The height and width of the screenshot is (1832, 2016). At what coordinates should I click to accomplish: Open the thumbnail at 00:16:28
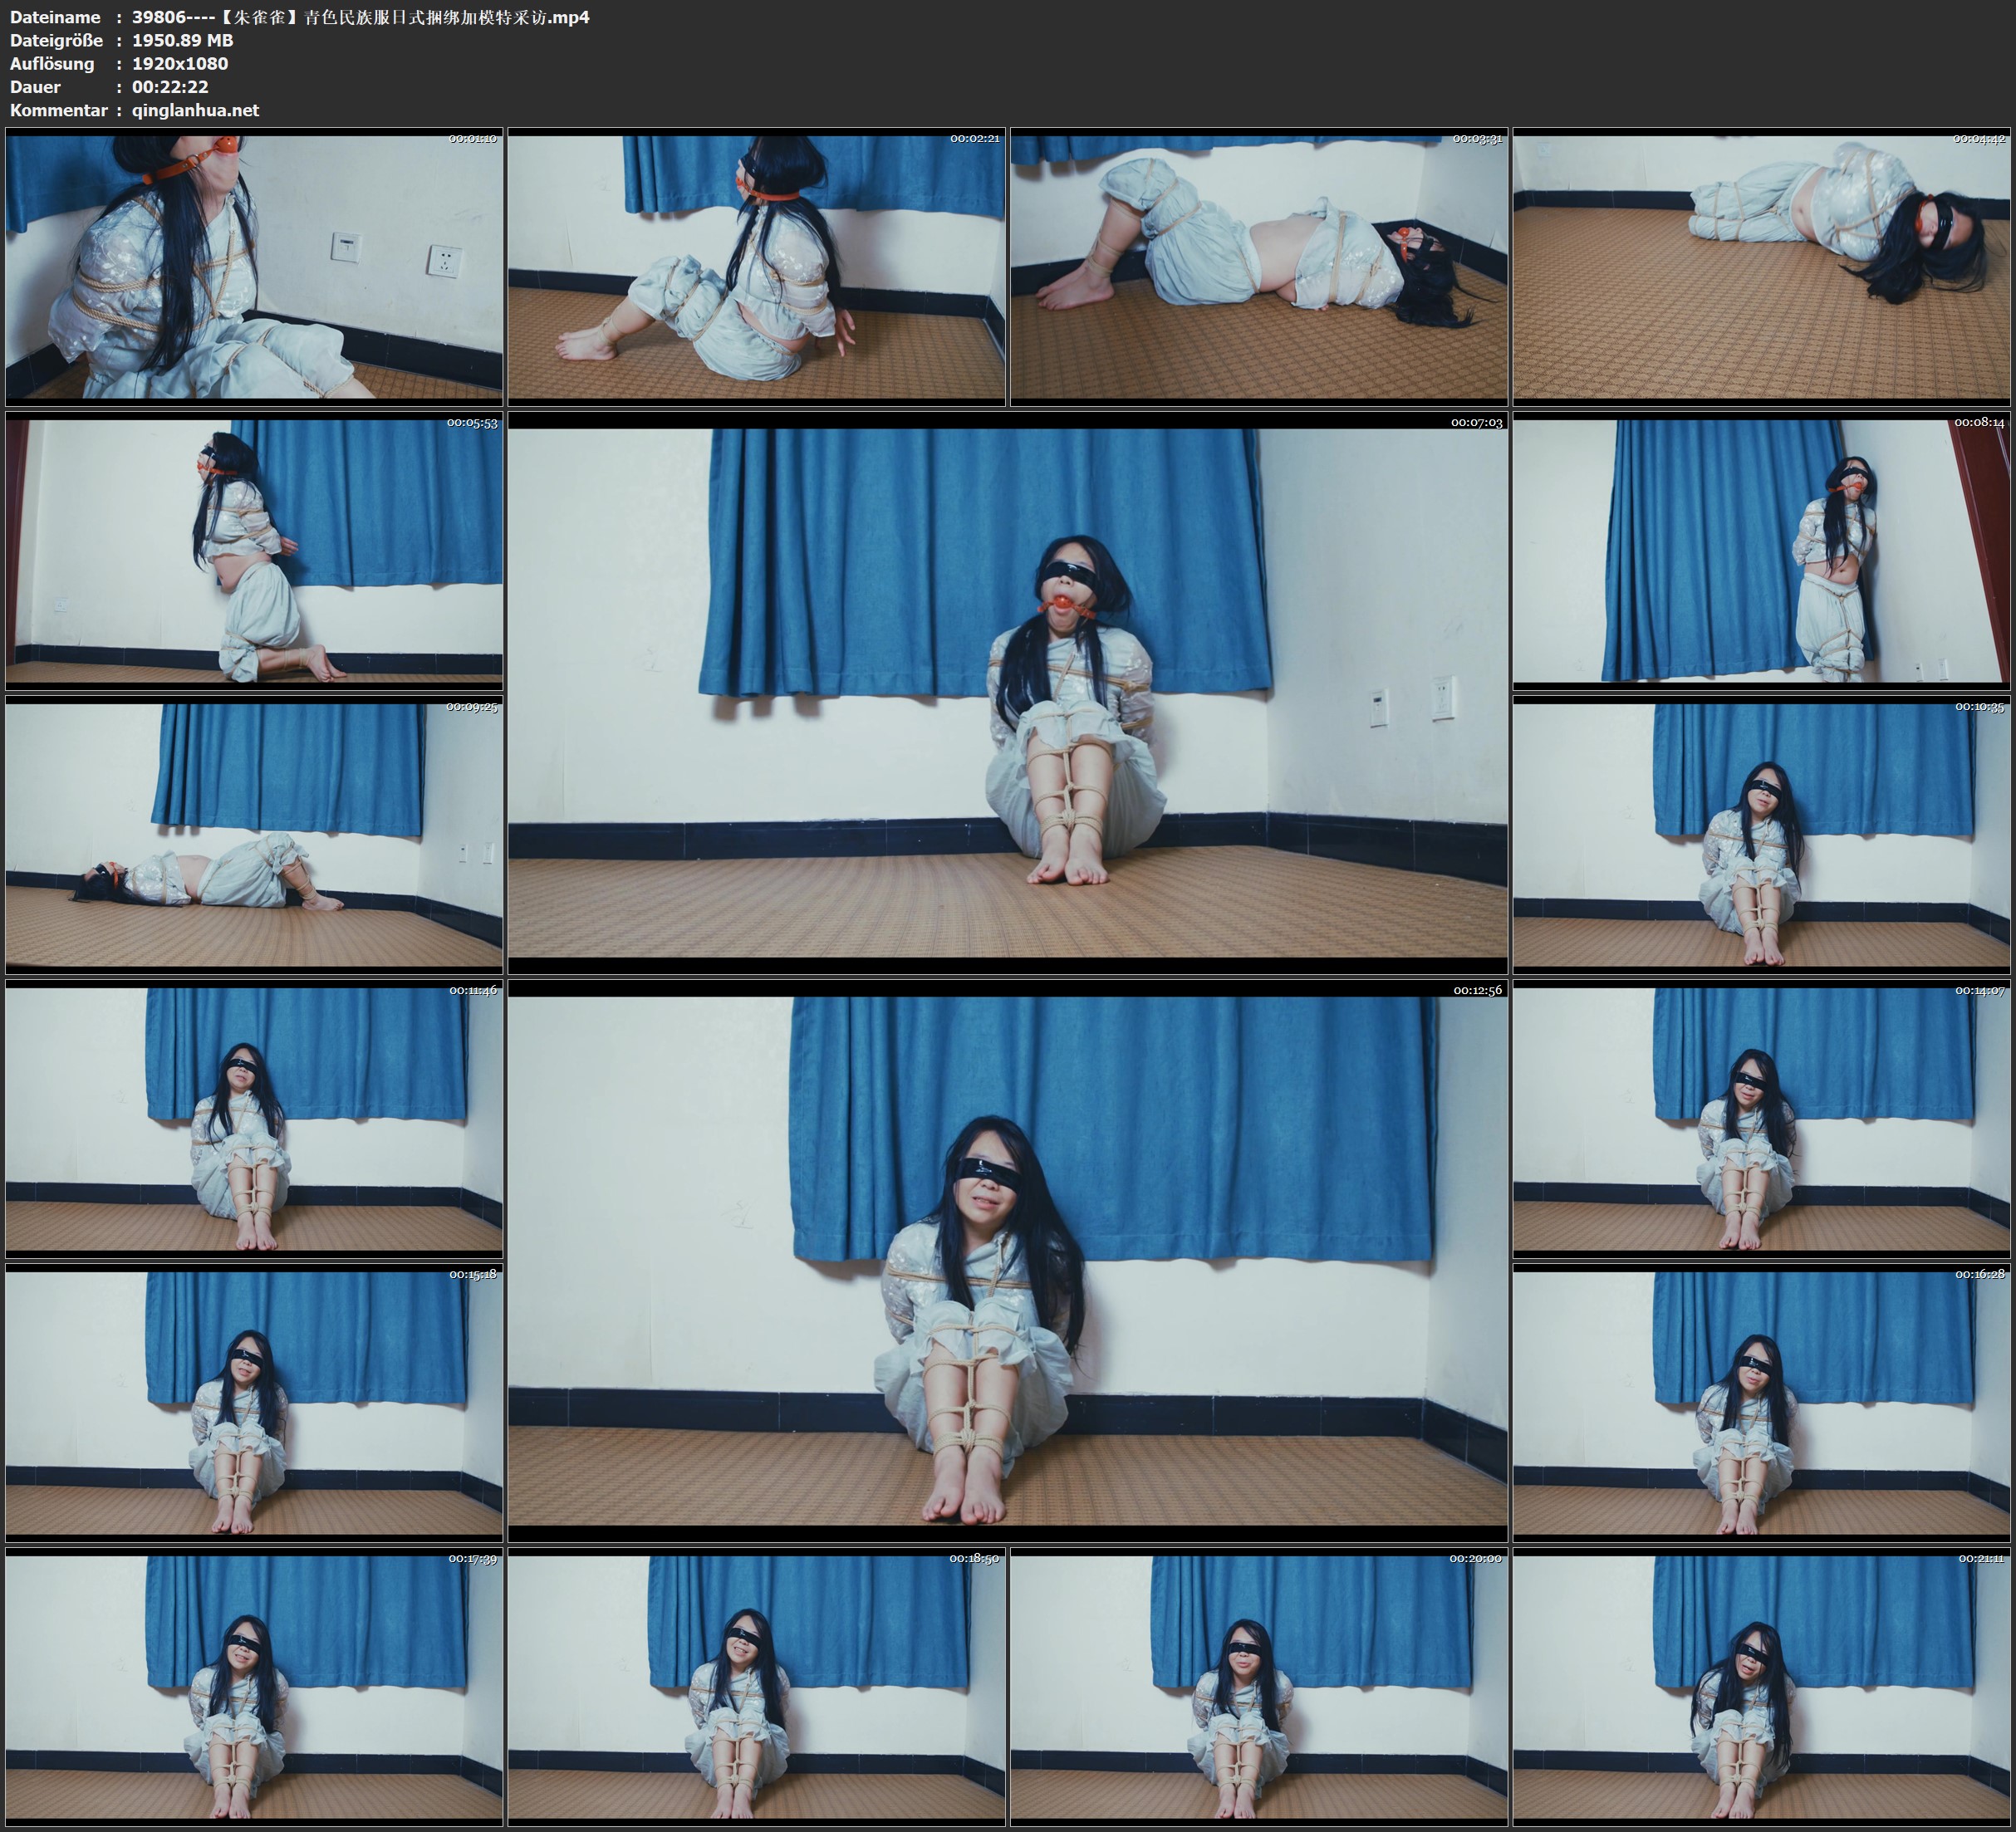[x=1761, y=1402]
